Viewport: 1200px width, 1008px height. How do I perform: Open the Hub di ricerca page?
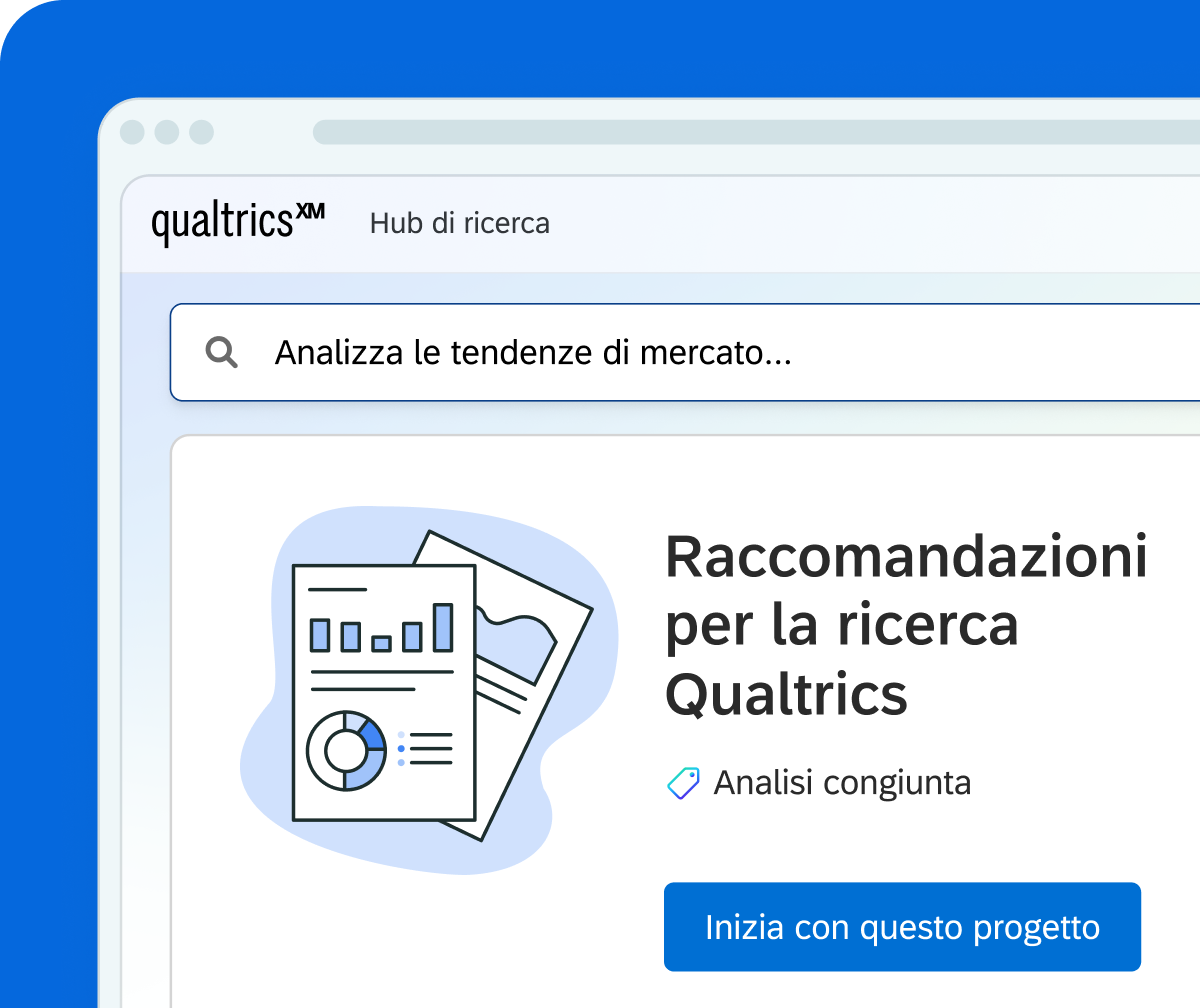pos(460,223)
